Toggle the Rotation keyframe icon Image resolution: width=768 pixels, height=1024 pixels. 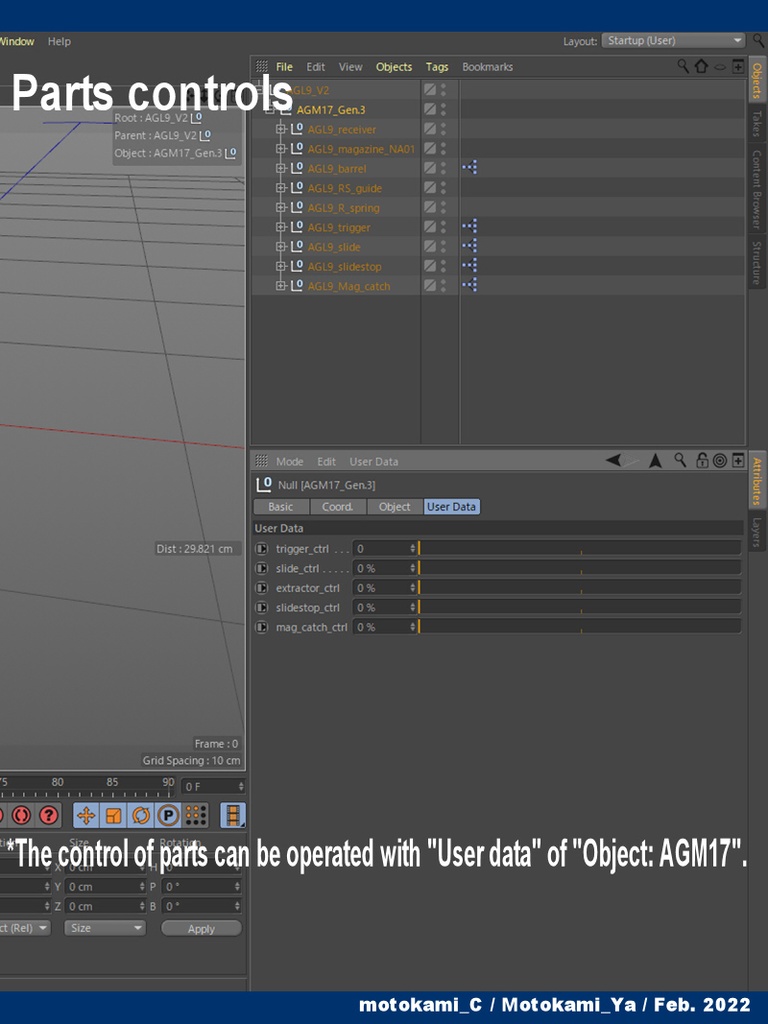(x=141, y=815)
